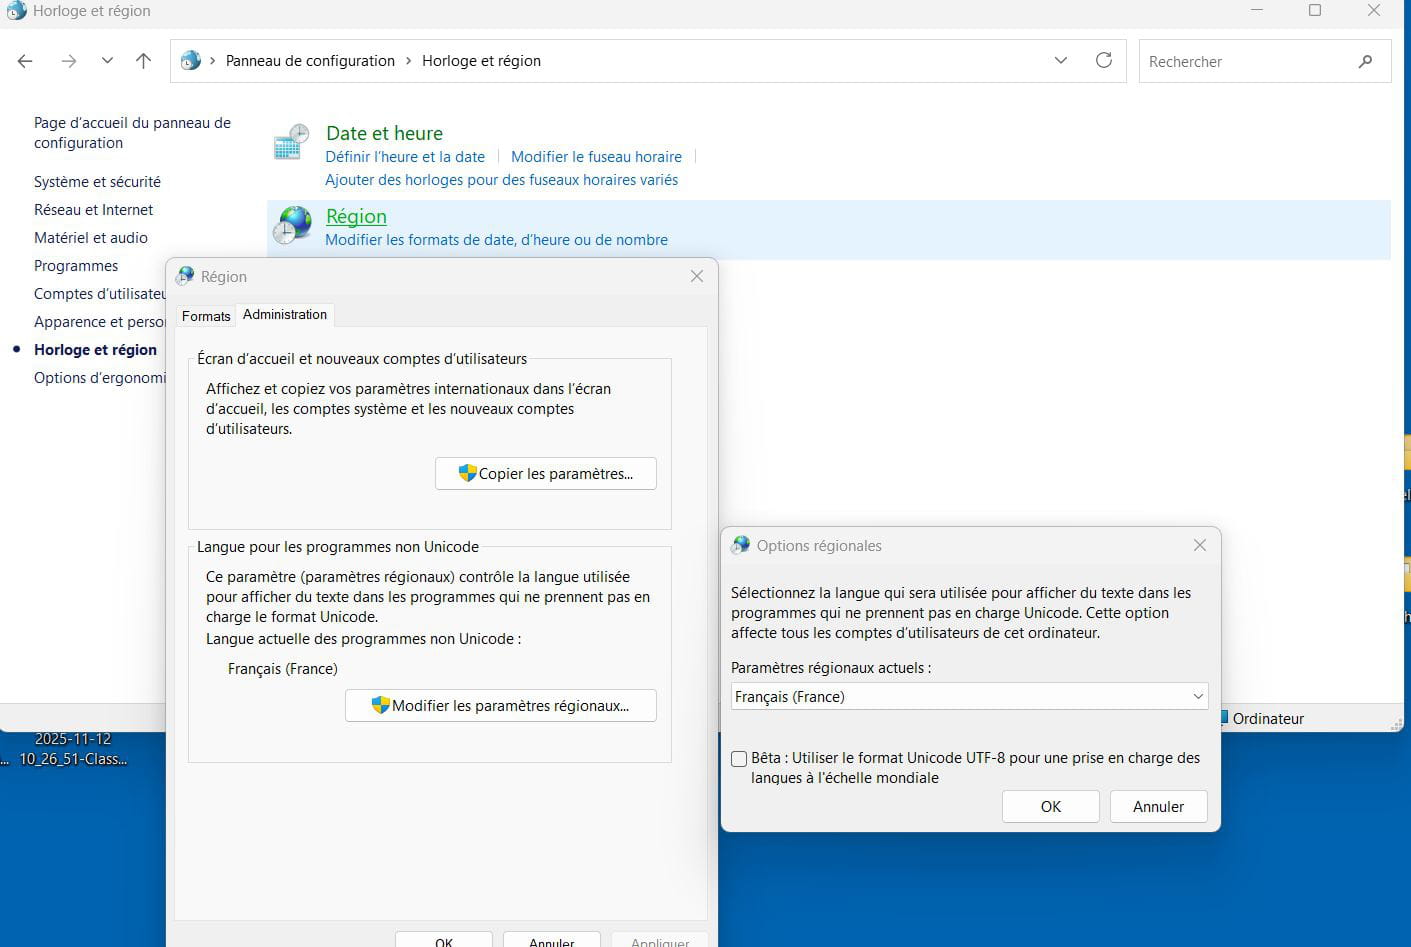Open Modifier le fuseau horaire link
Viewport: 1411px width, 947px height.
[x=596, y=157]
